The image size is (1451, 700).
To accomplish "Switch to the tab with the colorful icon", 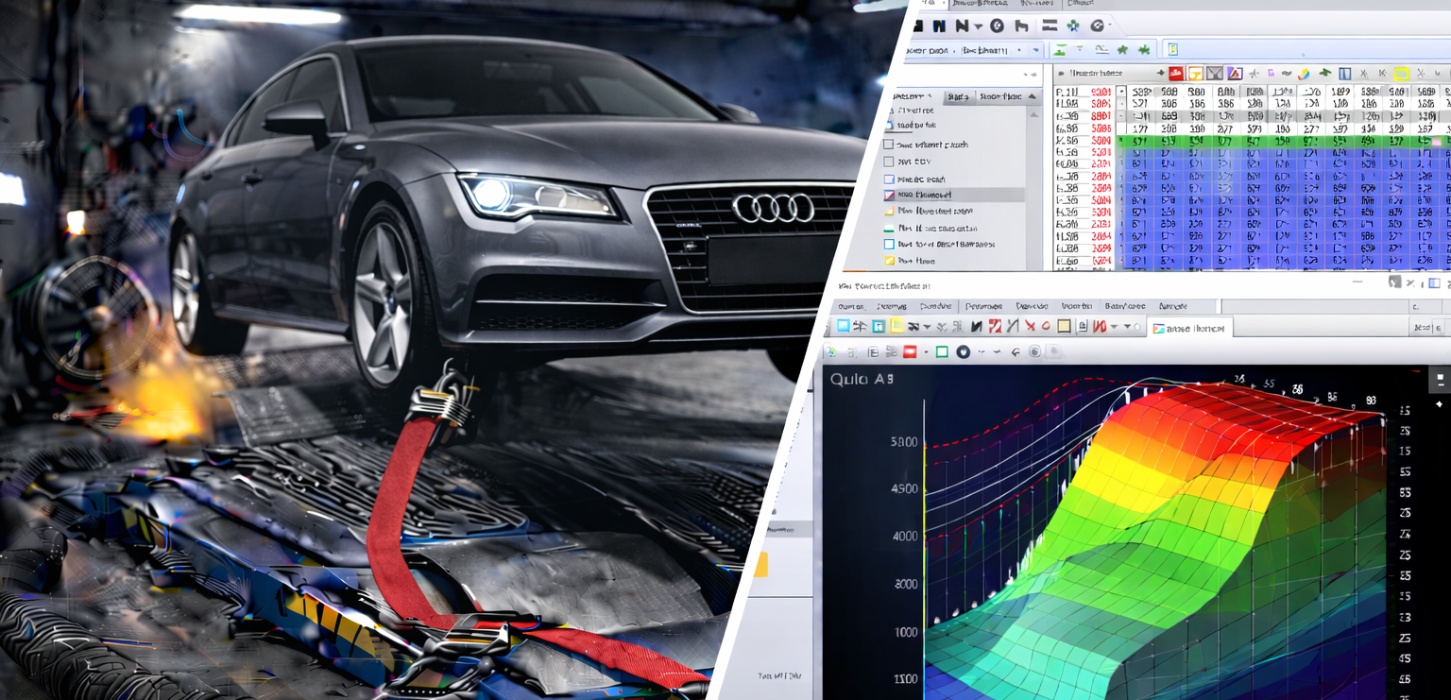I will click(1190, 328).
